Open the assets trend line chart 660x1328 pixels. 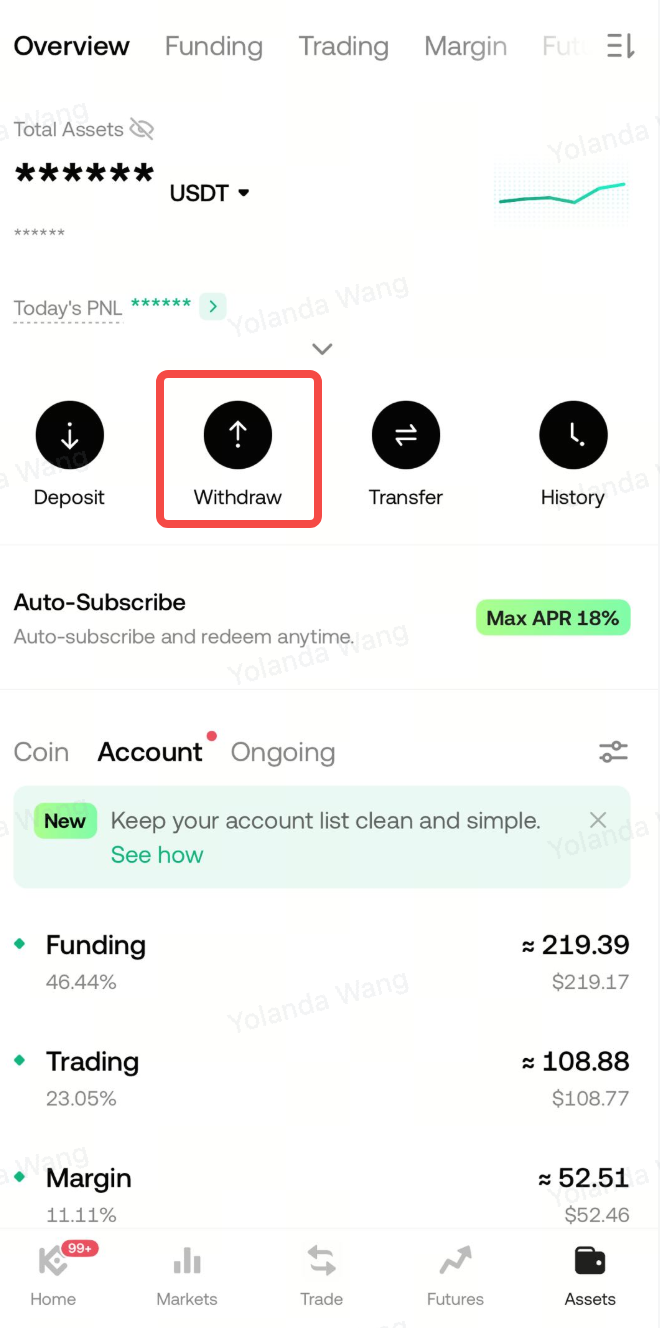(562, 192)
